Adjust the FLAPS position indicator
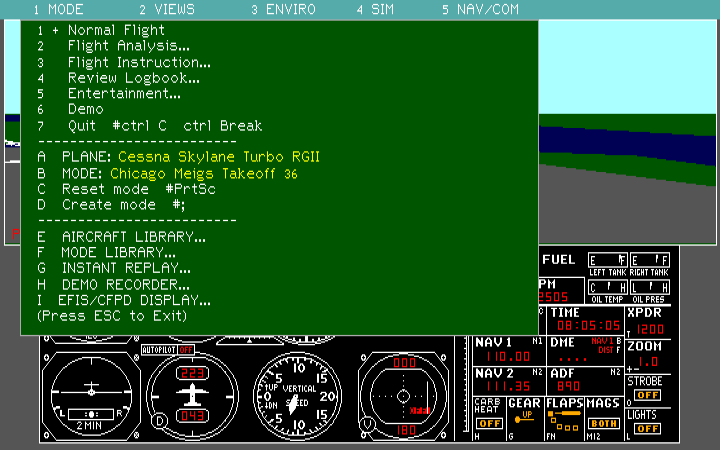The image size is (720, 450). coord(564,421)
